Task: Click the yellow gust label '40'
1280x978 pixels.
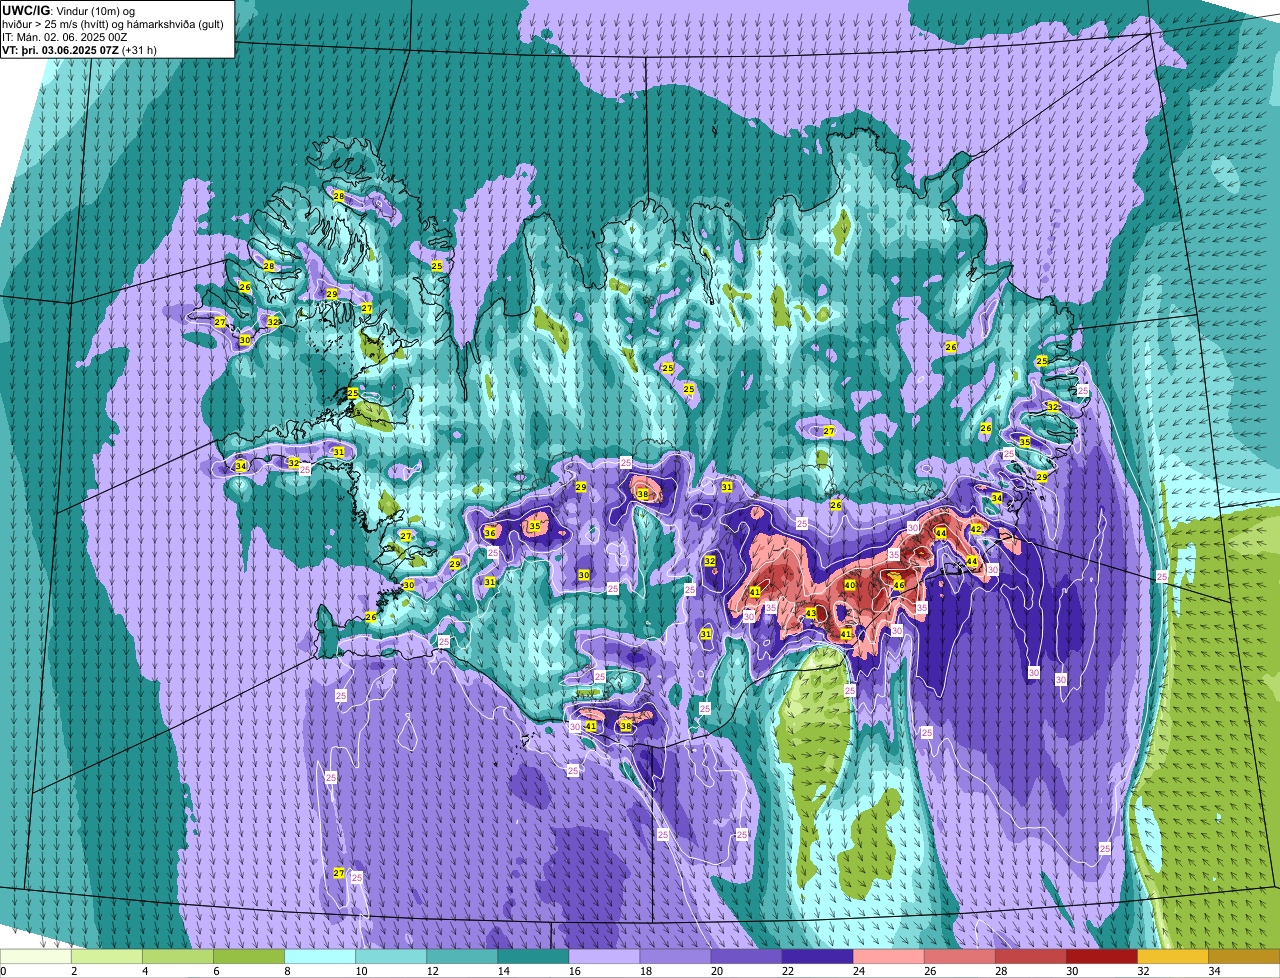Action: (849, 585)
